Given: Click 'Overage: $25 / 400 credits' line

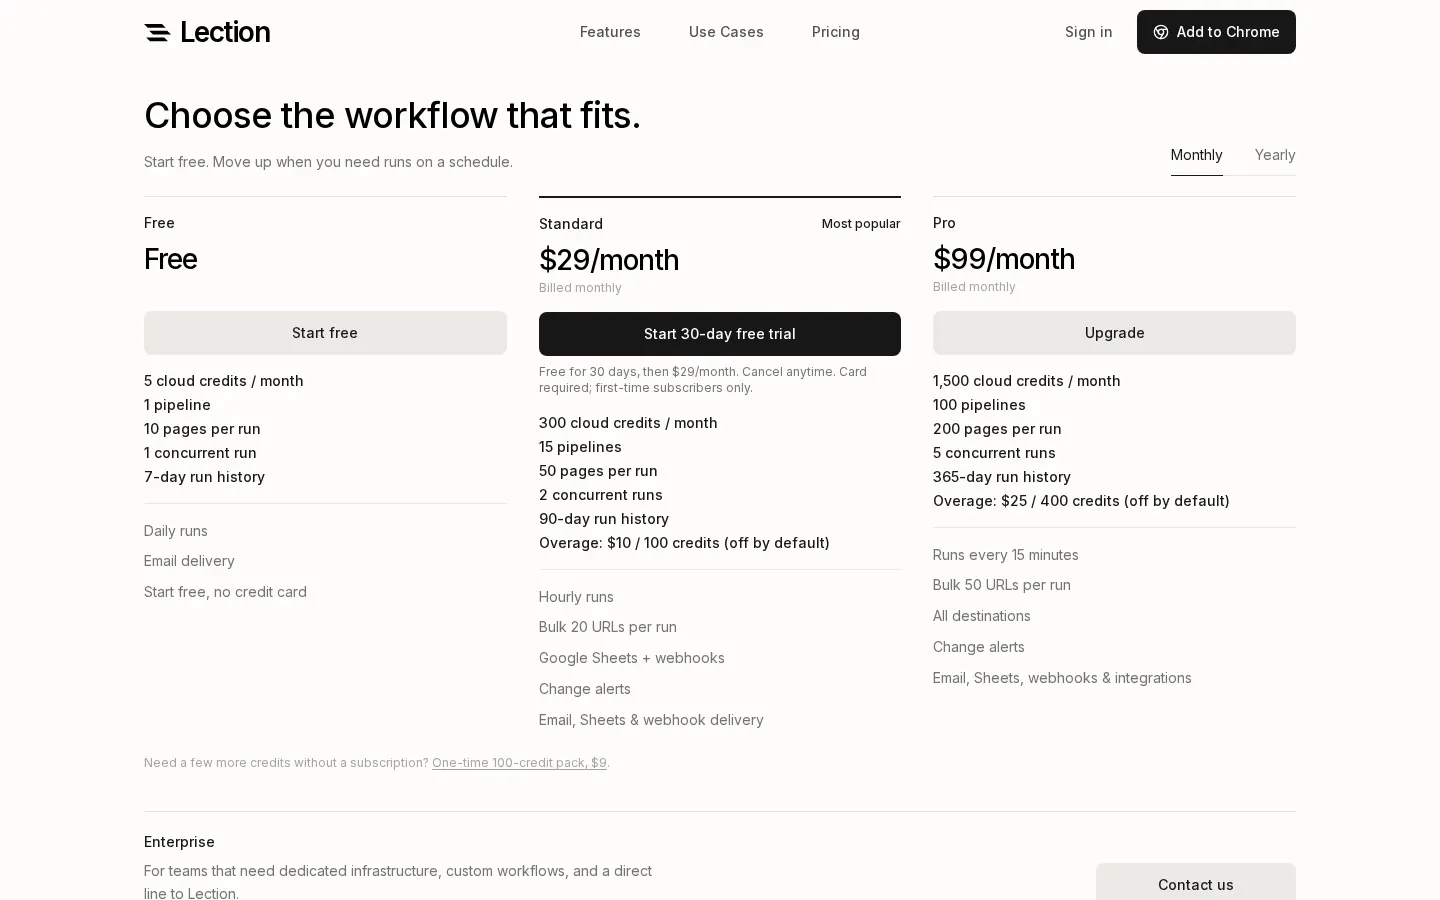Looking at the screenshot, I should [1081, 501].
